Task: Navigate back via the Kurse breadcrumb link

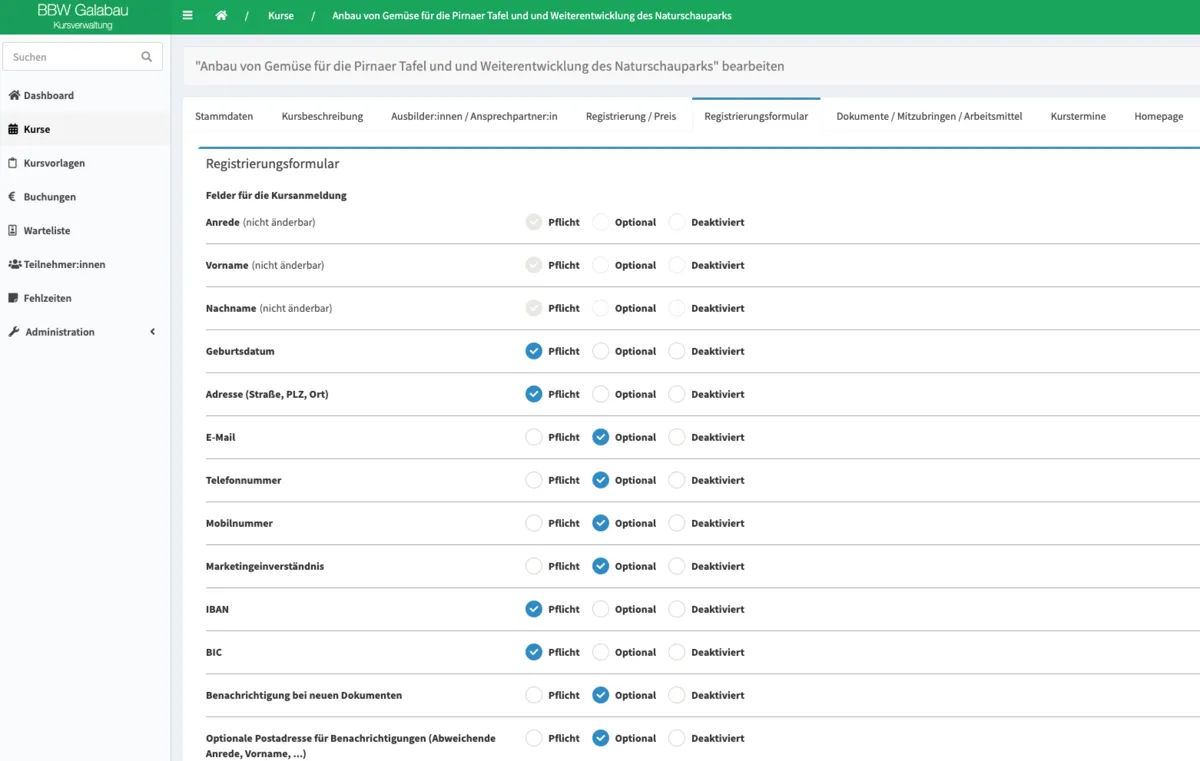Action: (x=281, y=16)
